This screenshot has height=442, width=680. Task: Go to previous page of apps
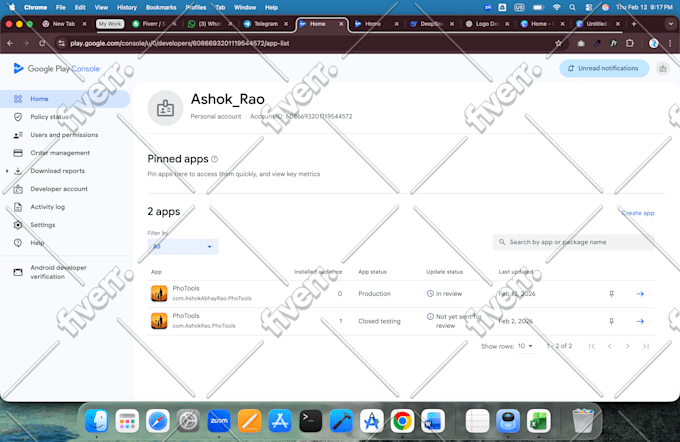click(x=610, y=346)
